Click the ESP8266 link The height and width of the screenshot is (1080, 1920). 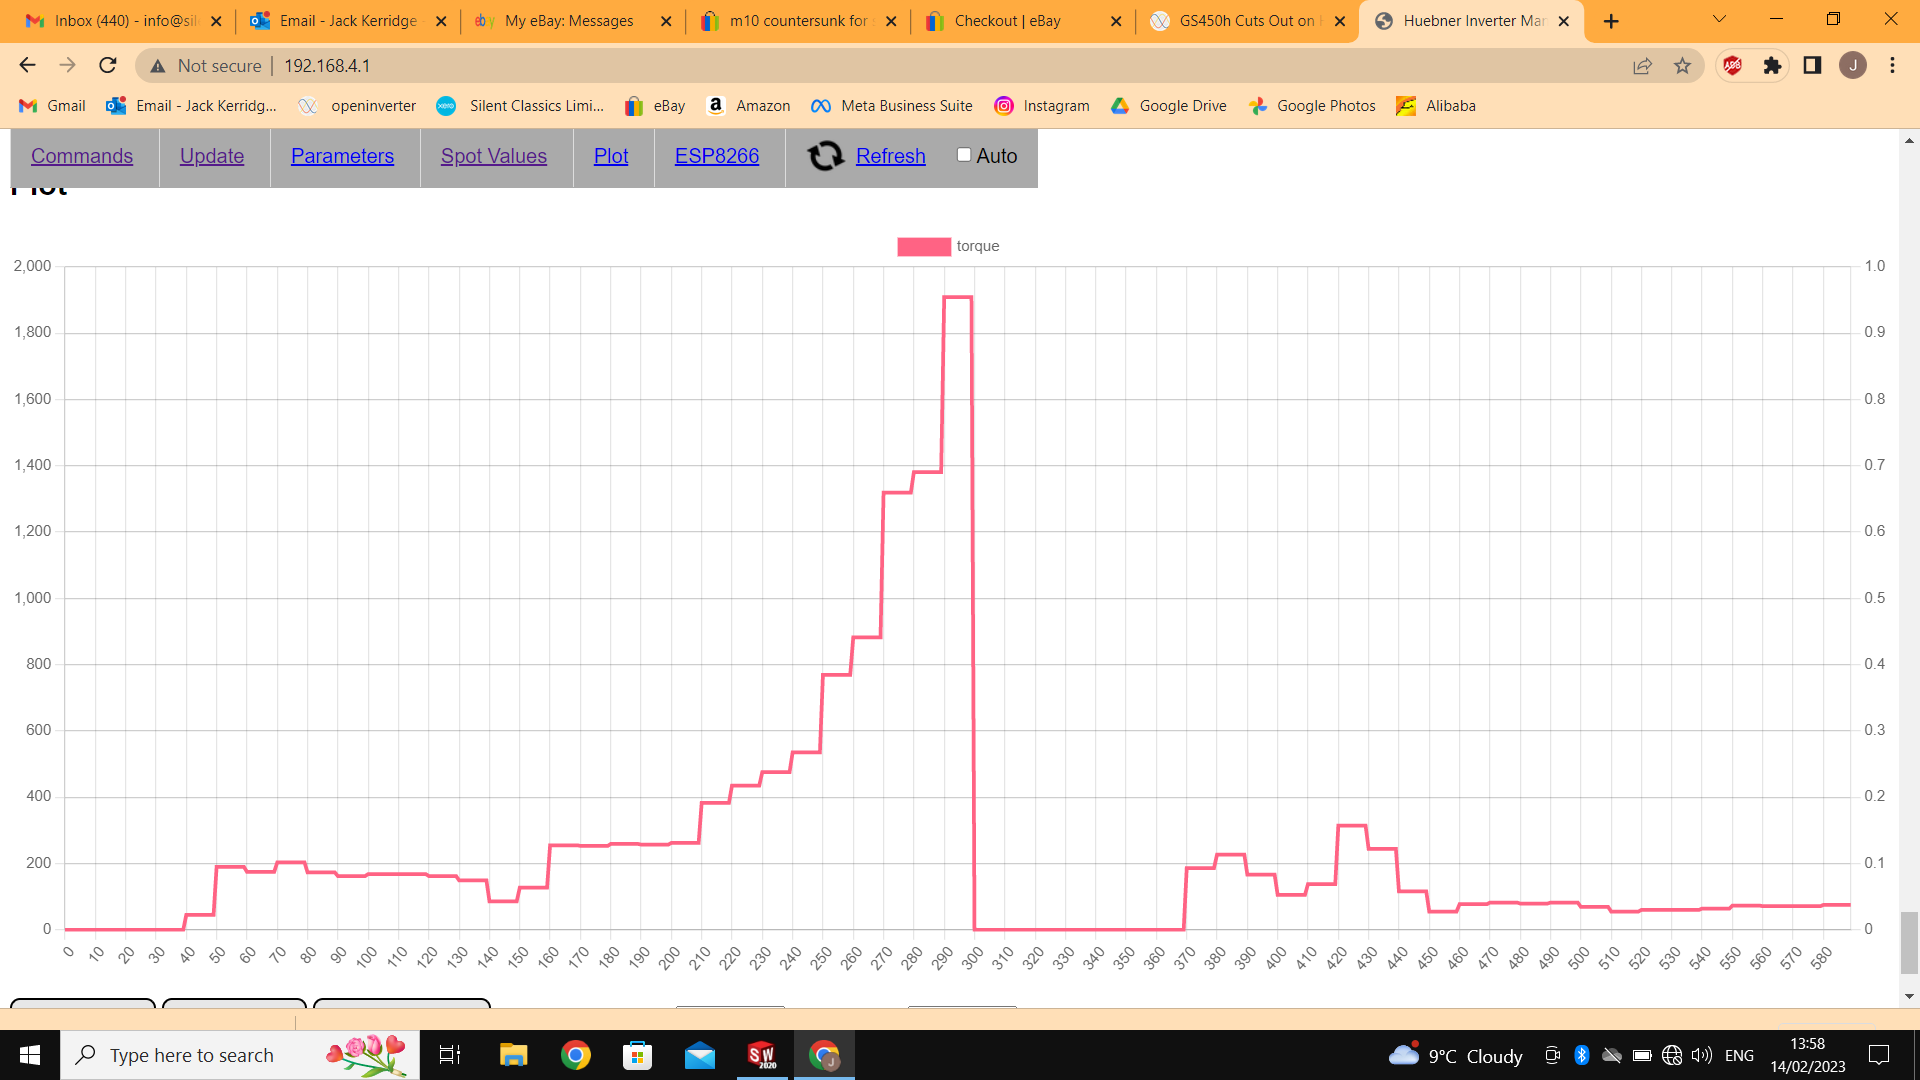(717, 156)
